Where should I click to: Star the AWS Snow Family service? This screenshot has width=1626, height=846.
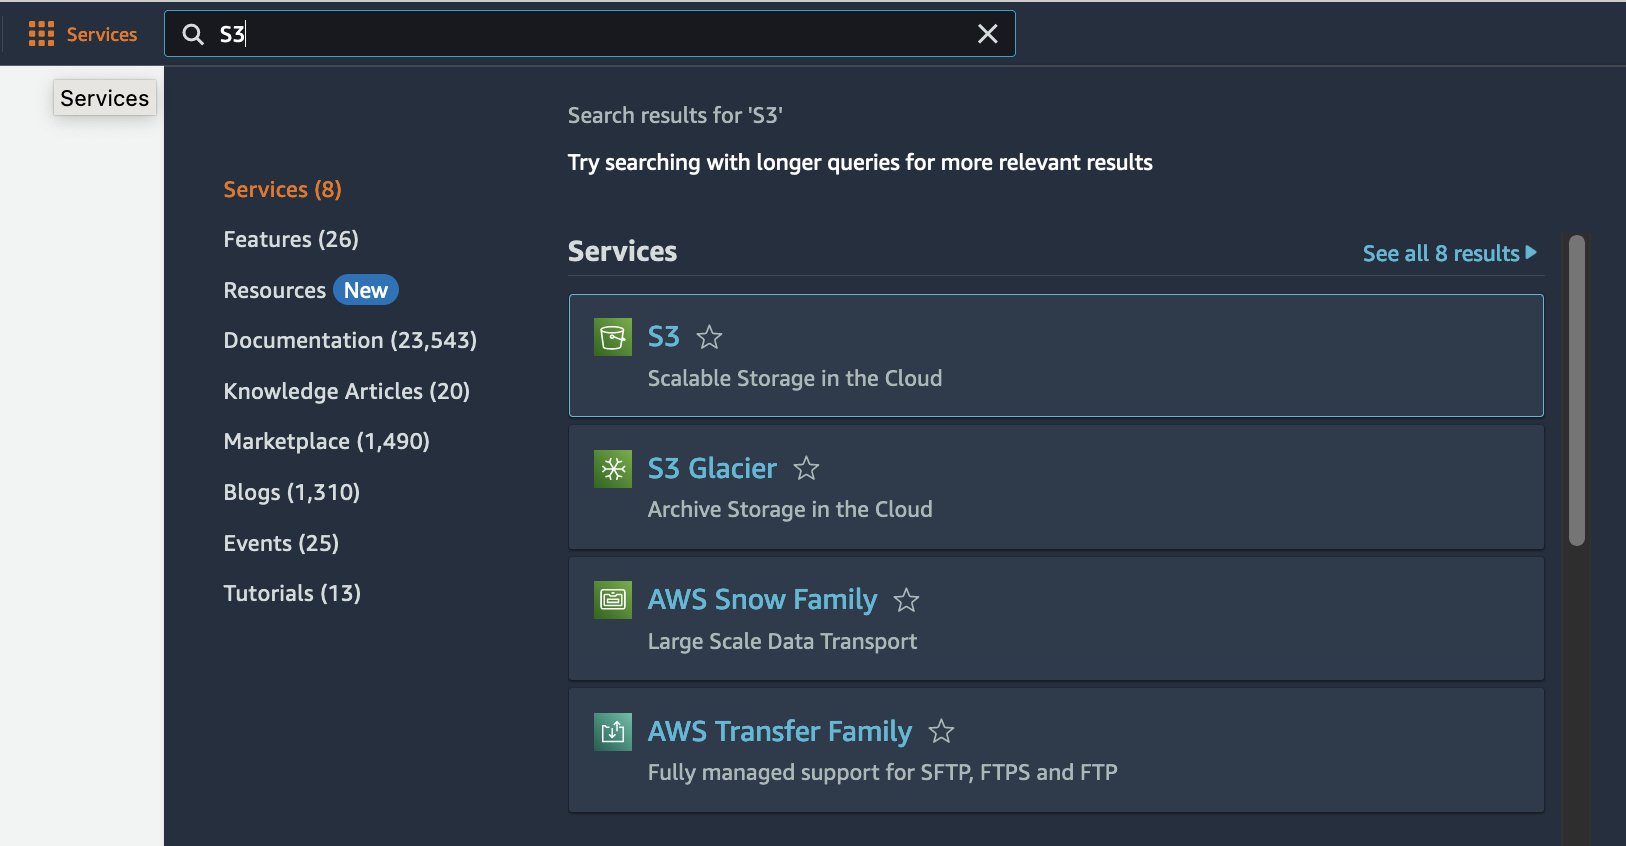click(906, 600)
